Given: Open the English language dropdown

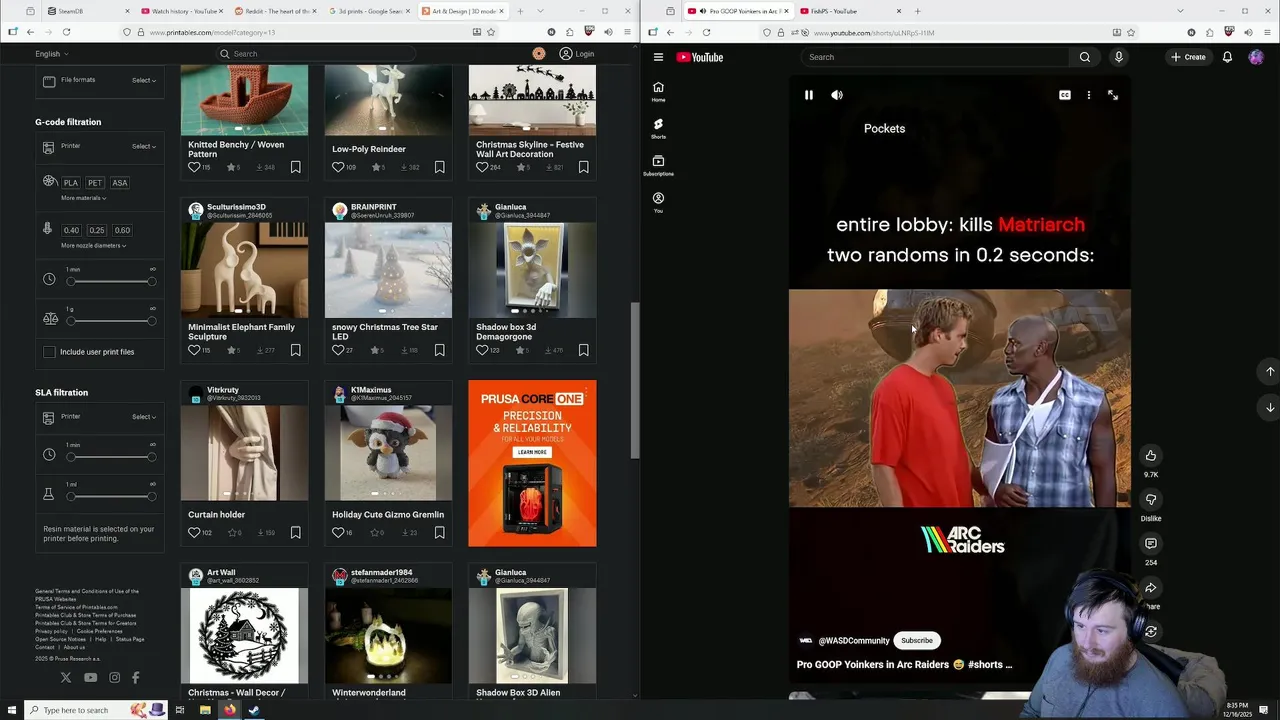Looking at the screenshot, I should (x=52, y=54).
